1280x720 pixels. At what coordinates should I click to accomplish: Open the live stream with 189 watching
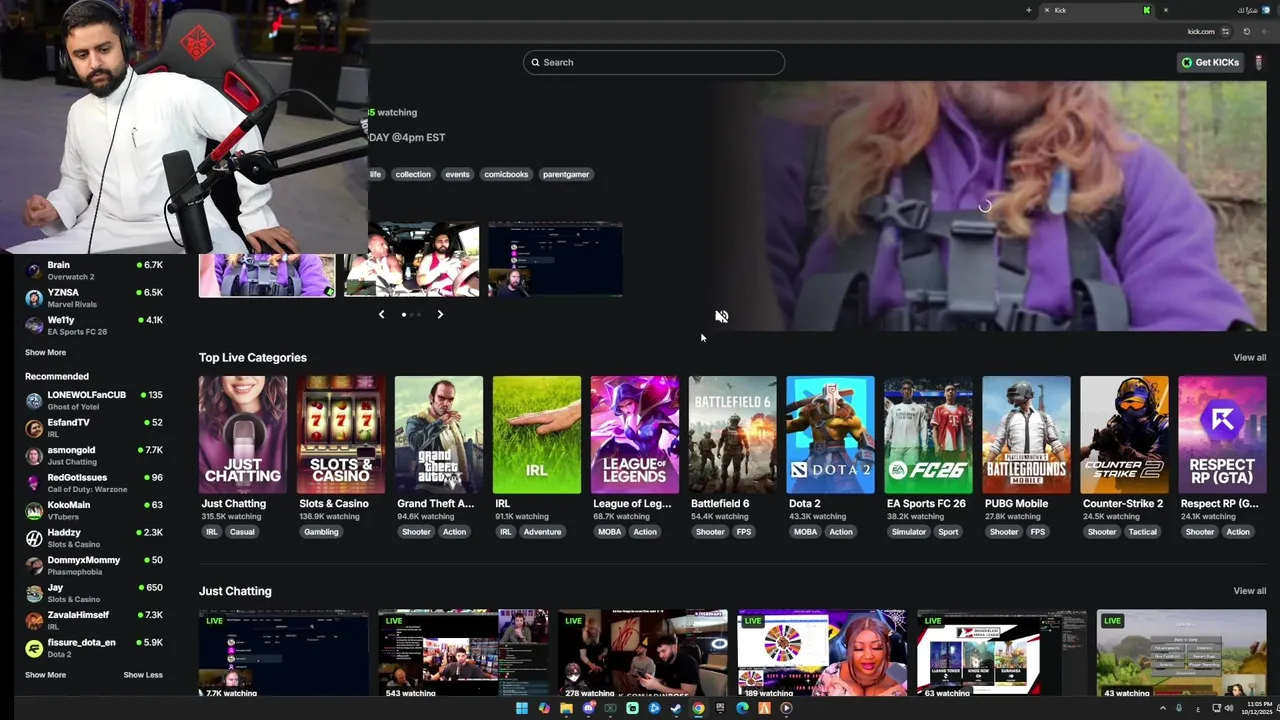pyautogui.click(x=822, y=653)
